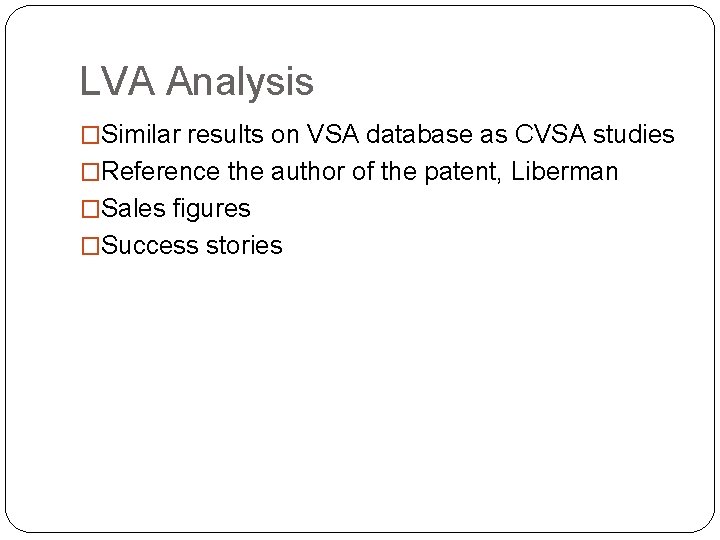Click the word 'figures' in third bullet
Screen dimensions: 720x540
212,209
